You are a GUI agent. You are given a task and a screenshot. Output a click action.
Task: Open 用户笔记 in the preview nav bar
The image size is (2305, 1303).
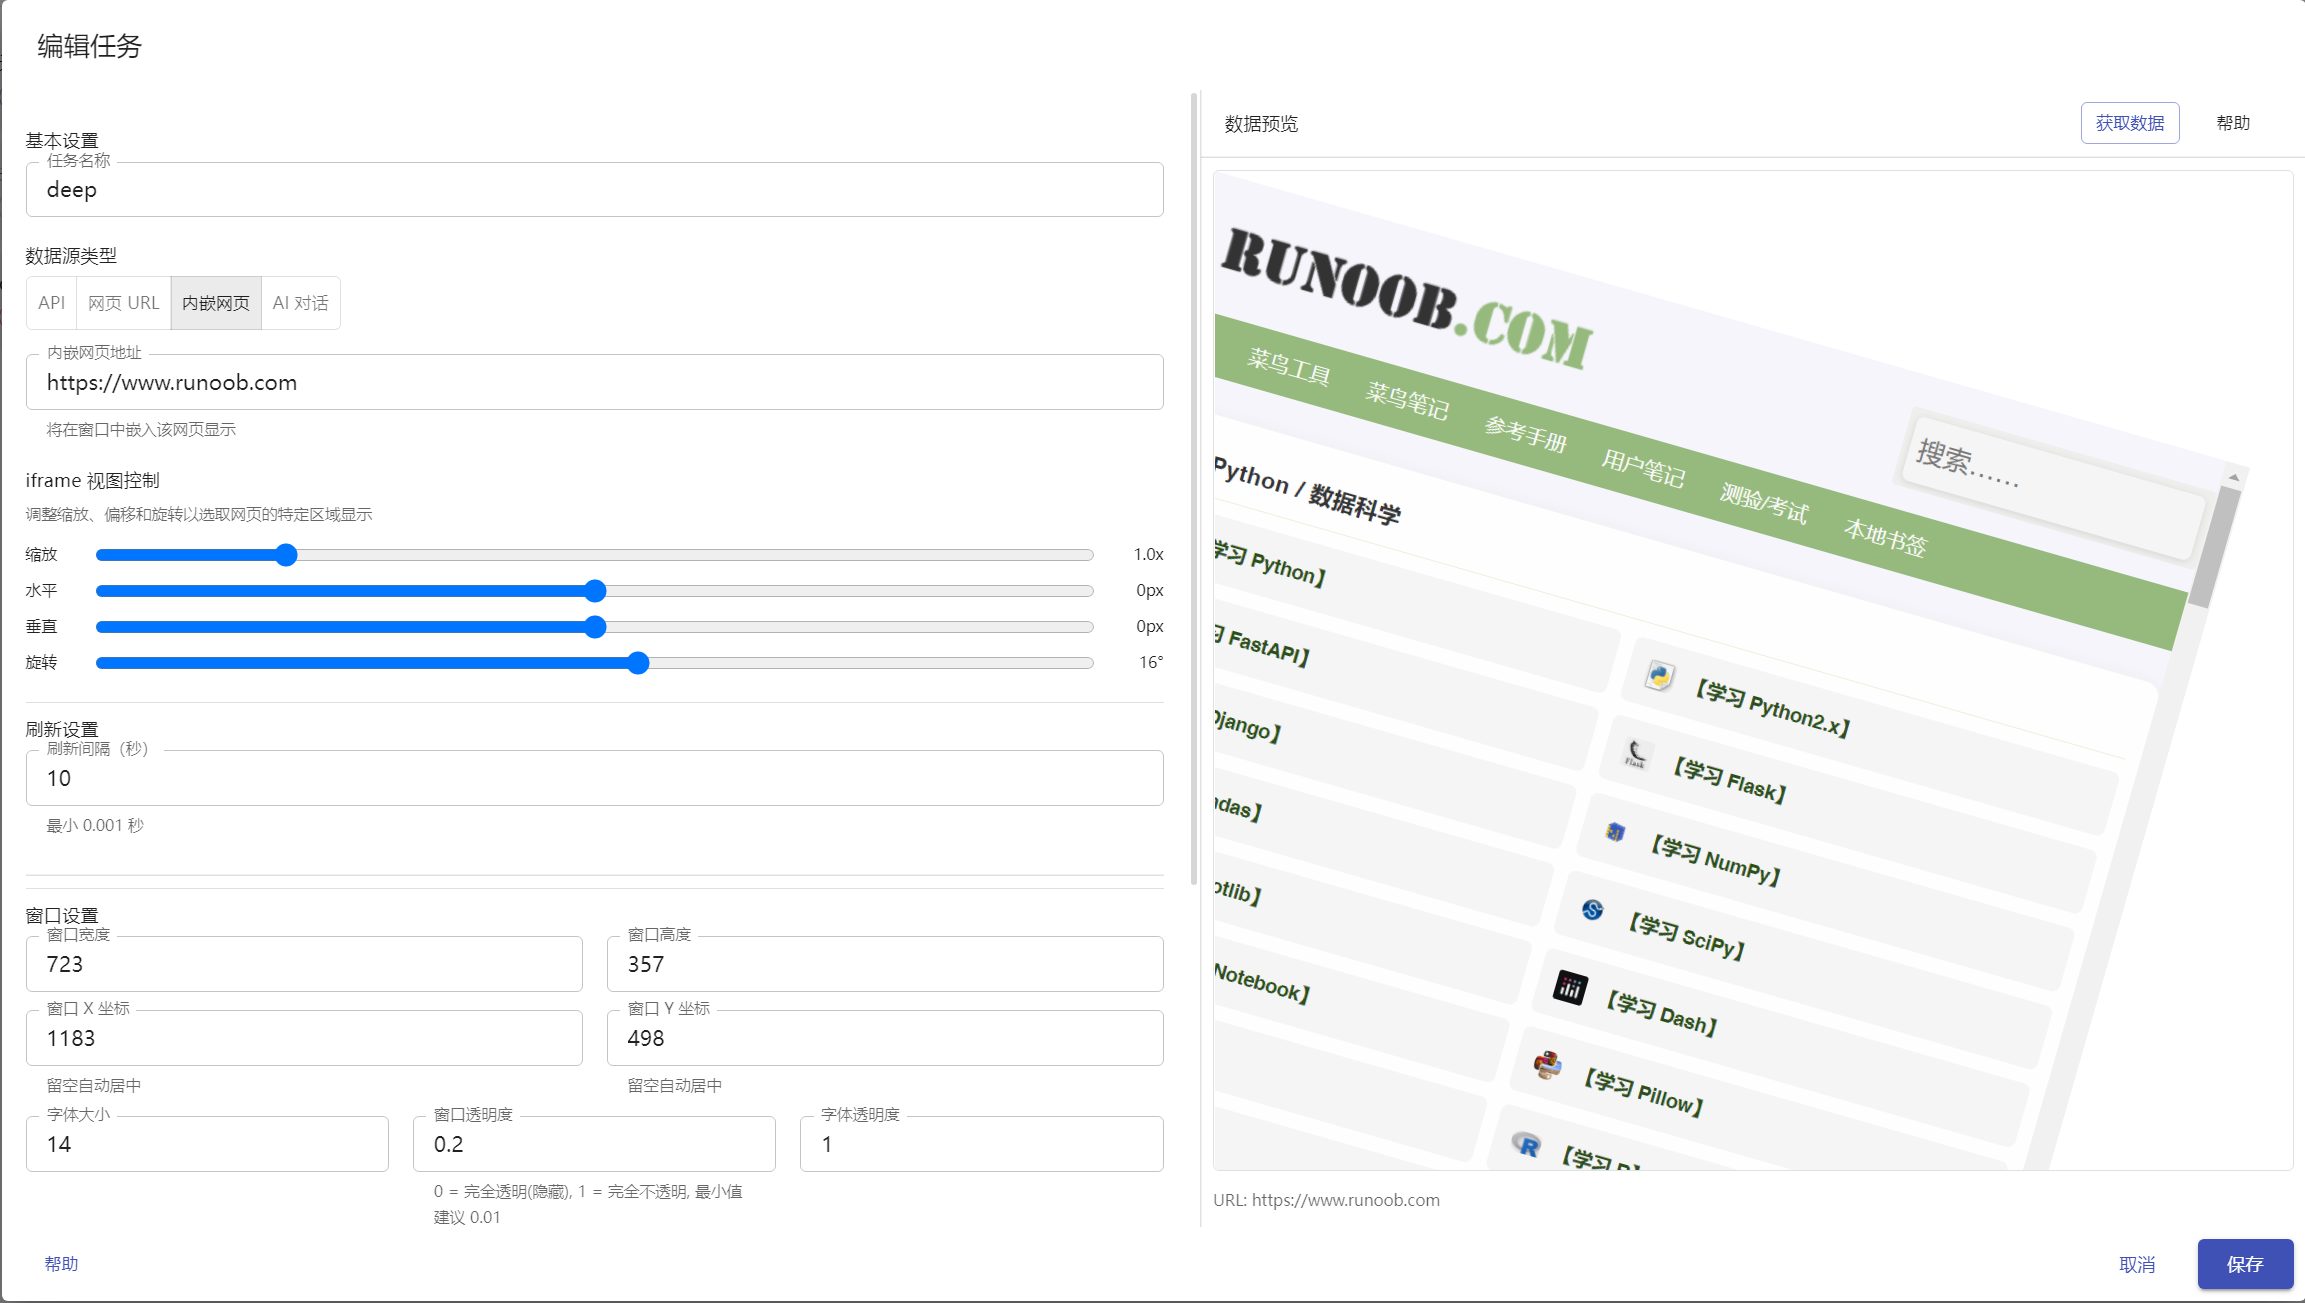coord(1643,467)
